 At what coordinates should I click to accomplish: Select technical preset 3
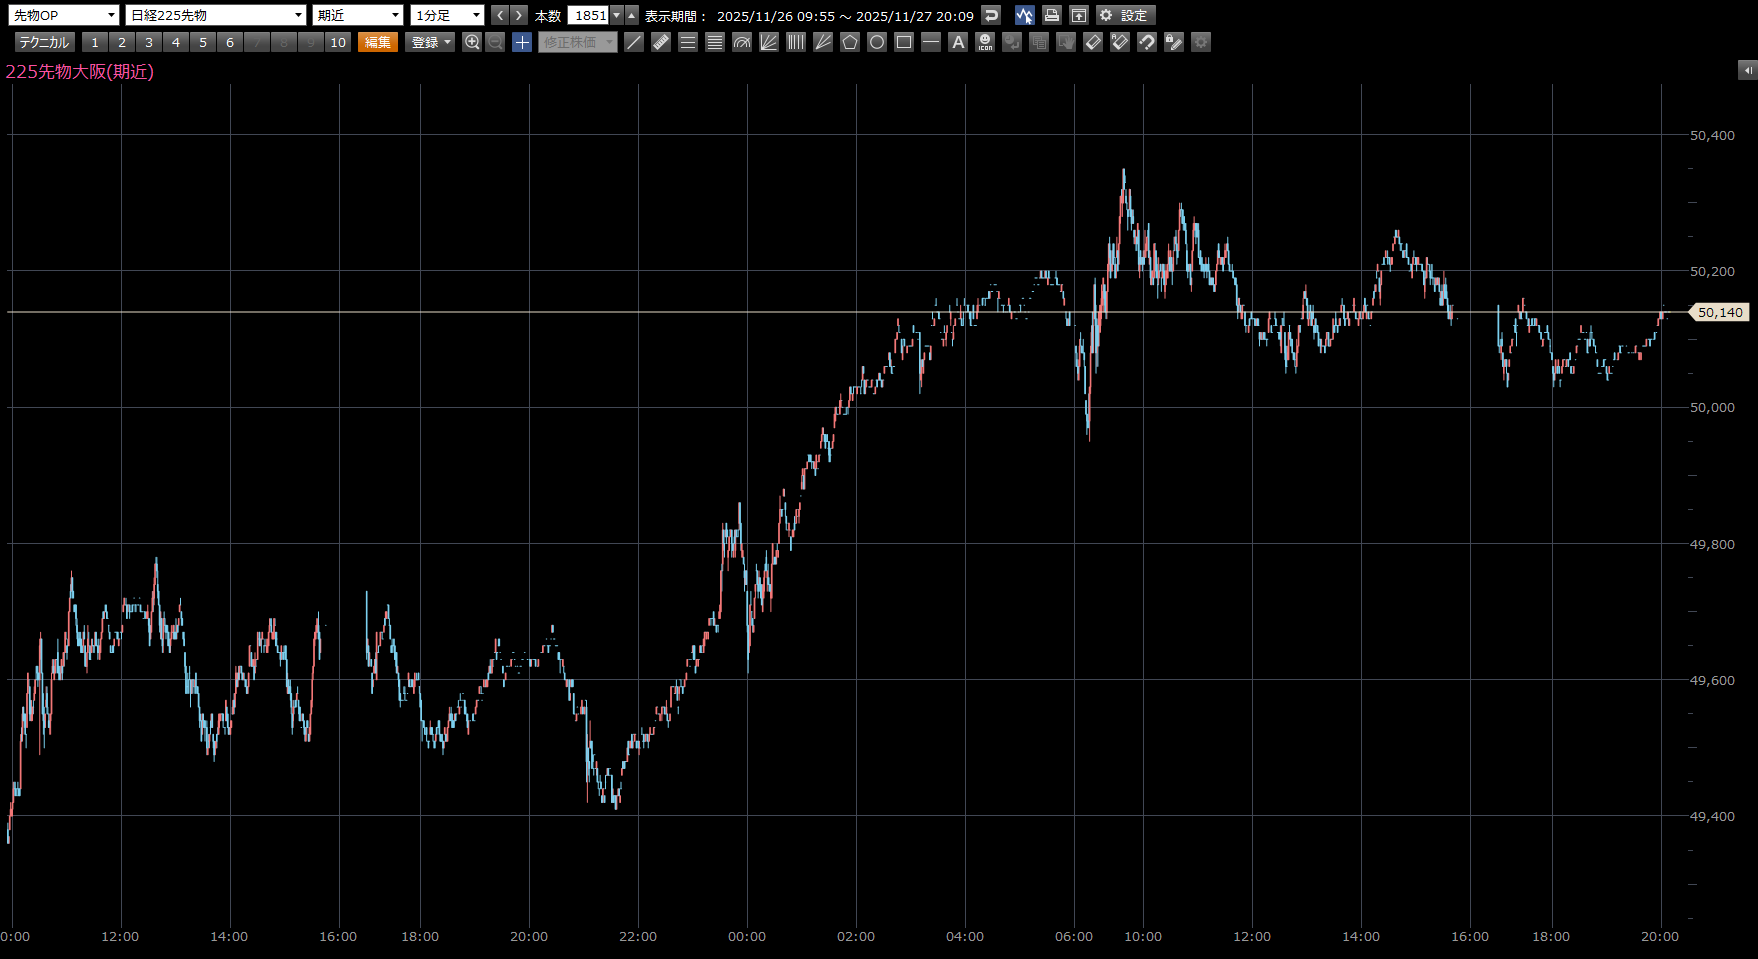click(149, 42)
